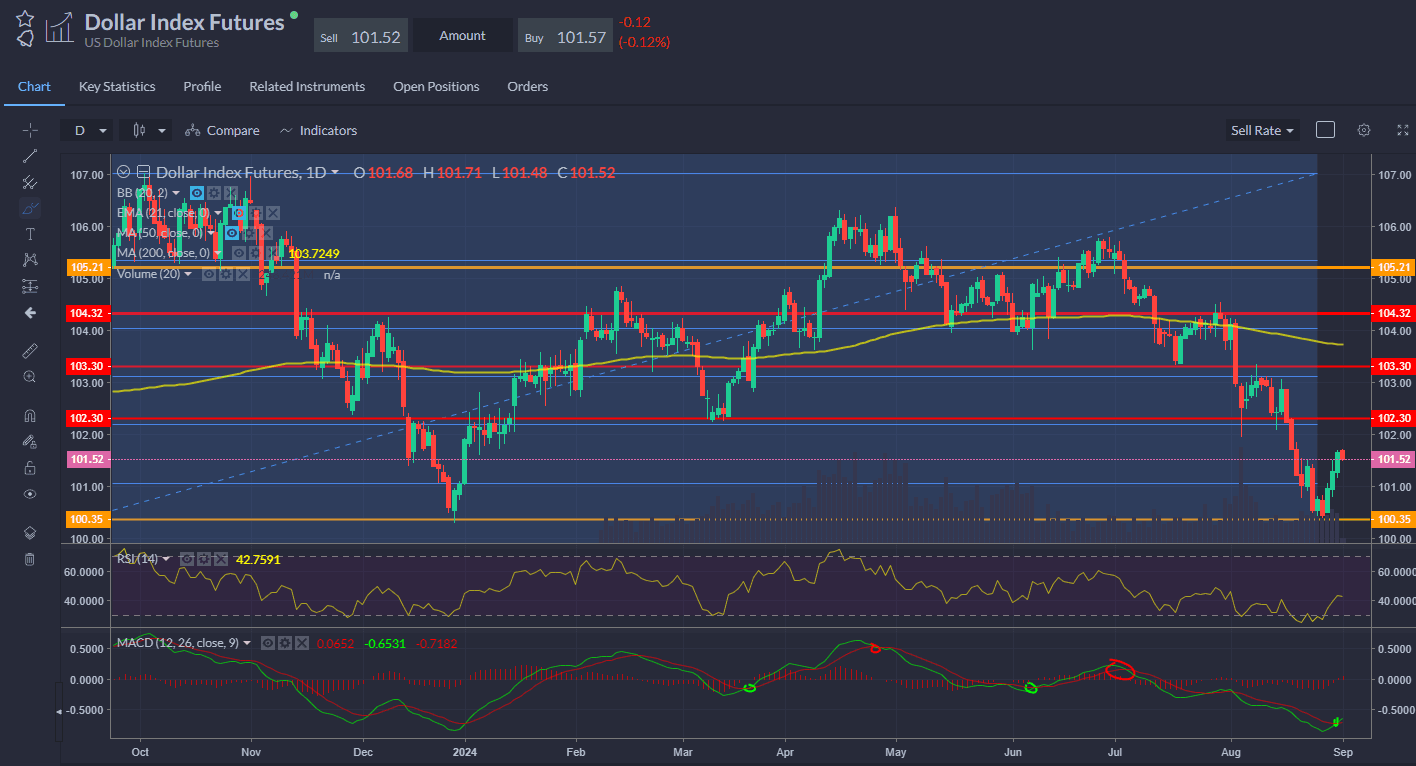Open the Sell Rate dropdown
The image size is (1416, 766).
click(1262, 130)
